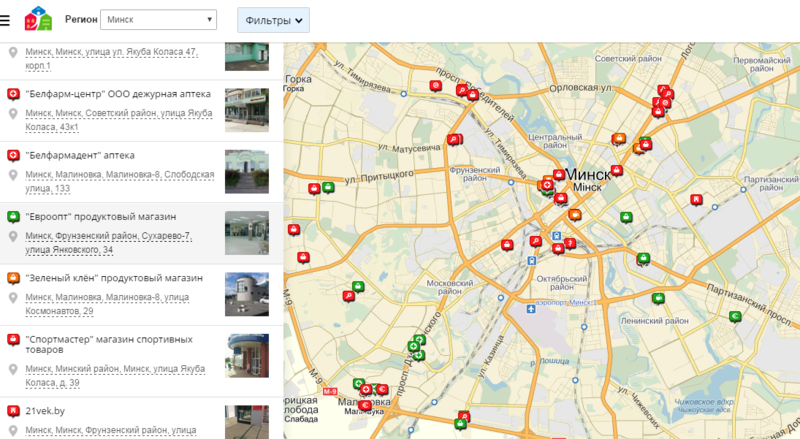Image resolution: width=800 pixels, height=439 pixels.
Task: Click the green icon beside "Евроопт"
Action: pyautogui.click(x=13, y=217)
